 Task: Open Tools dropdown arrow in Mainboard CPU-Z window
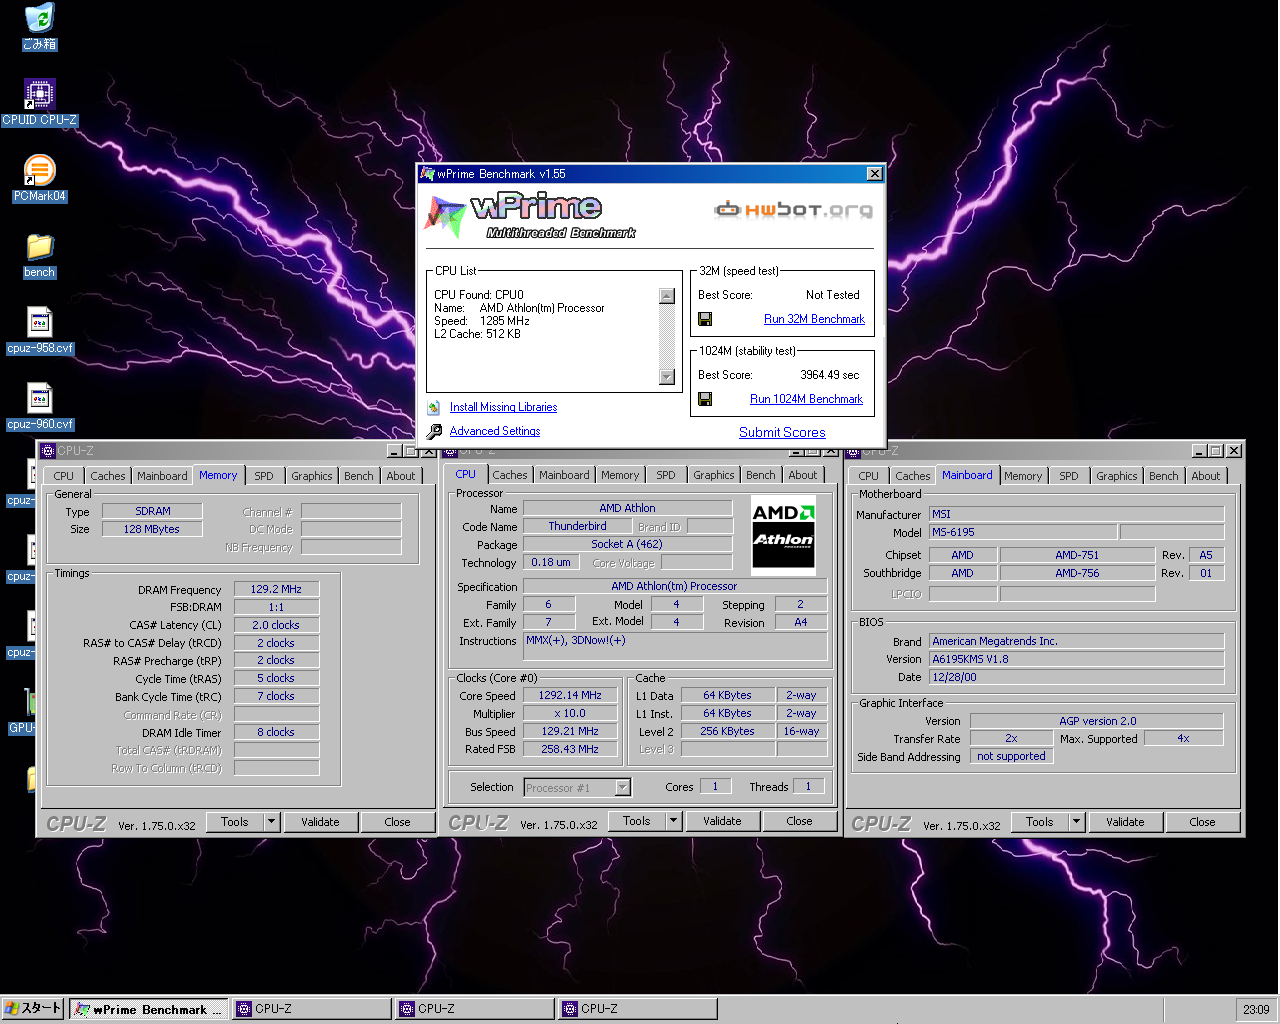1076,822
